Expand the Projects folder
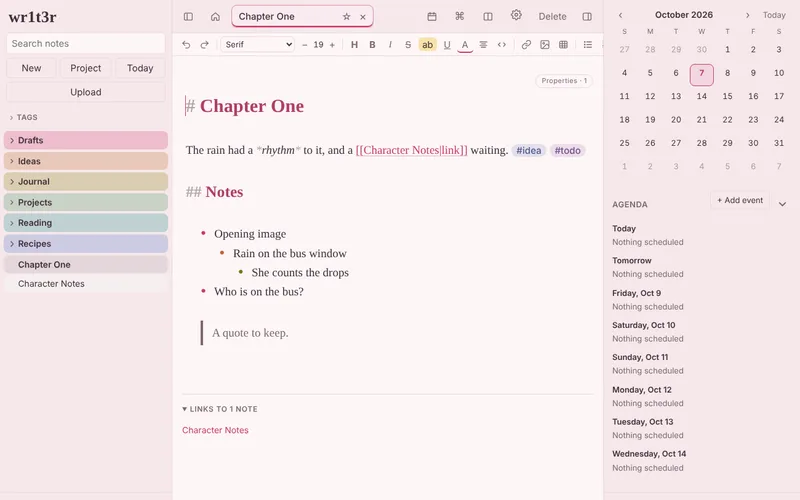Screen dimensions: 800x500 point(86,202)
